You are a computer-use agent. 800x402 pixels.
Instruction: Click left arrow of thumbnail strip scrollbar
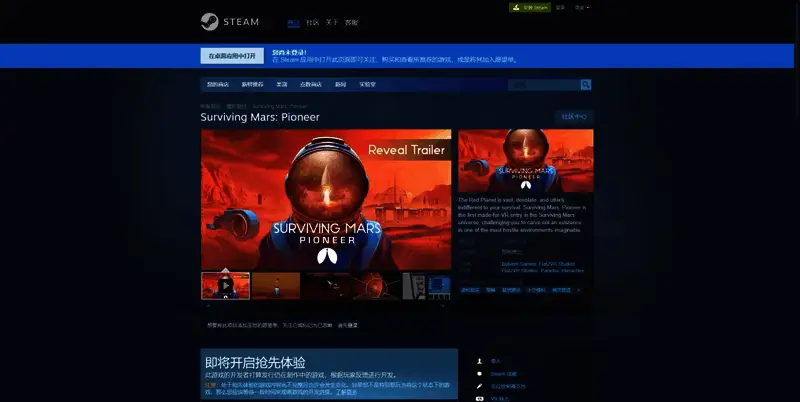tap(208, 306)
